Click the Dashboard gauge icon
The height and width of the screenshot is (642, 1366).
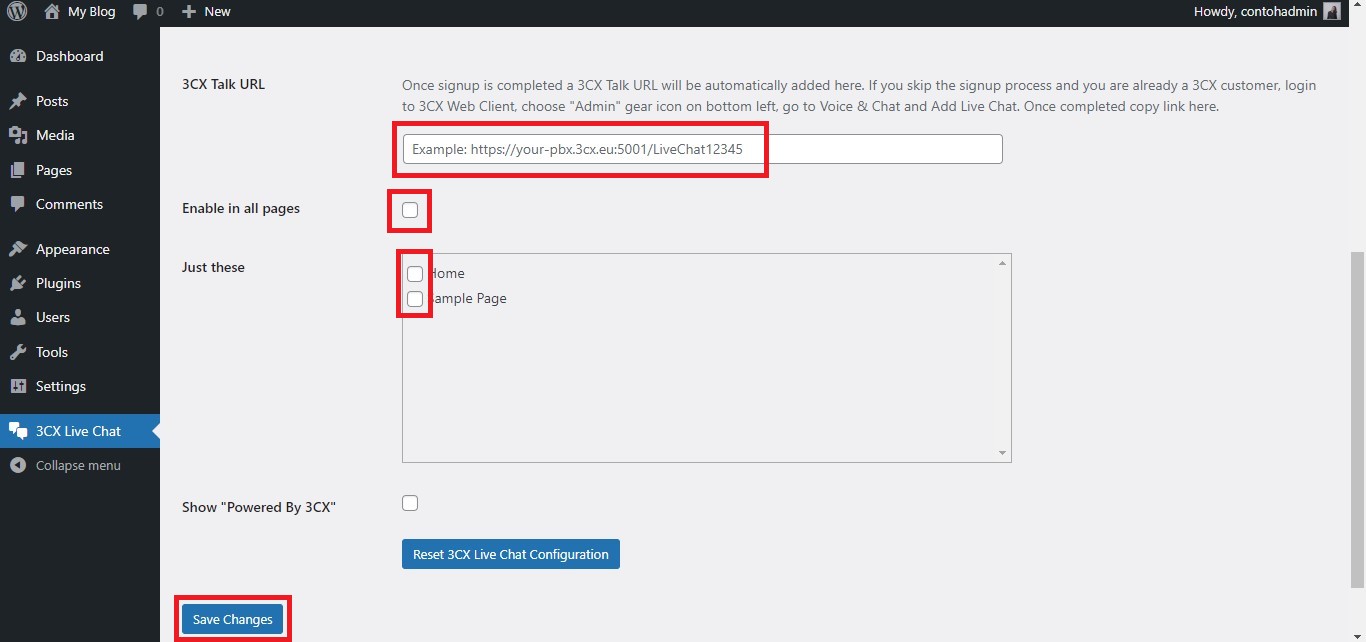click(x=18, y=57)
